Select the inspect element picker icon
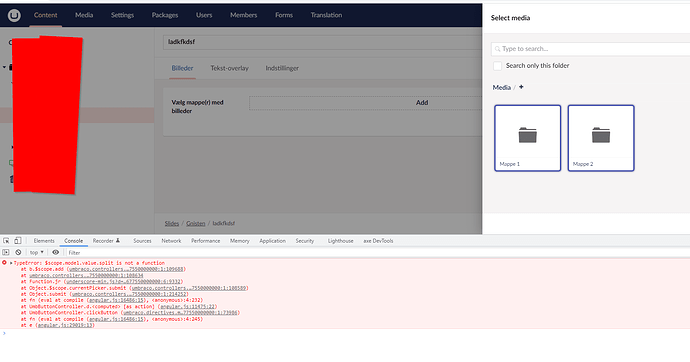690x362 pixels. [x=6, y=241]
